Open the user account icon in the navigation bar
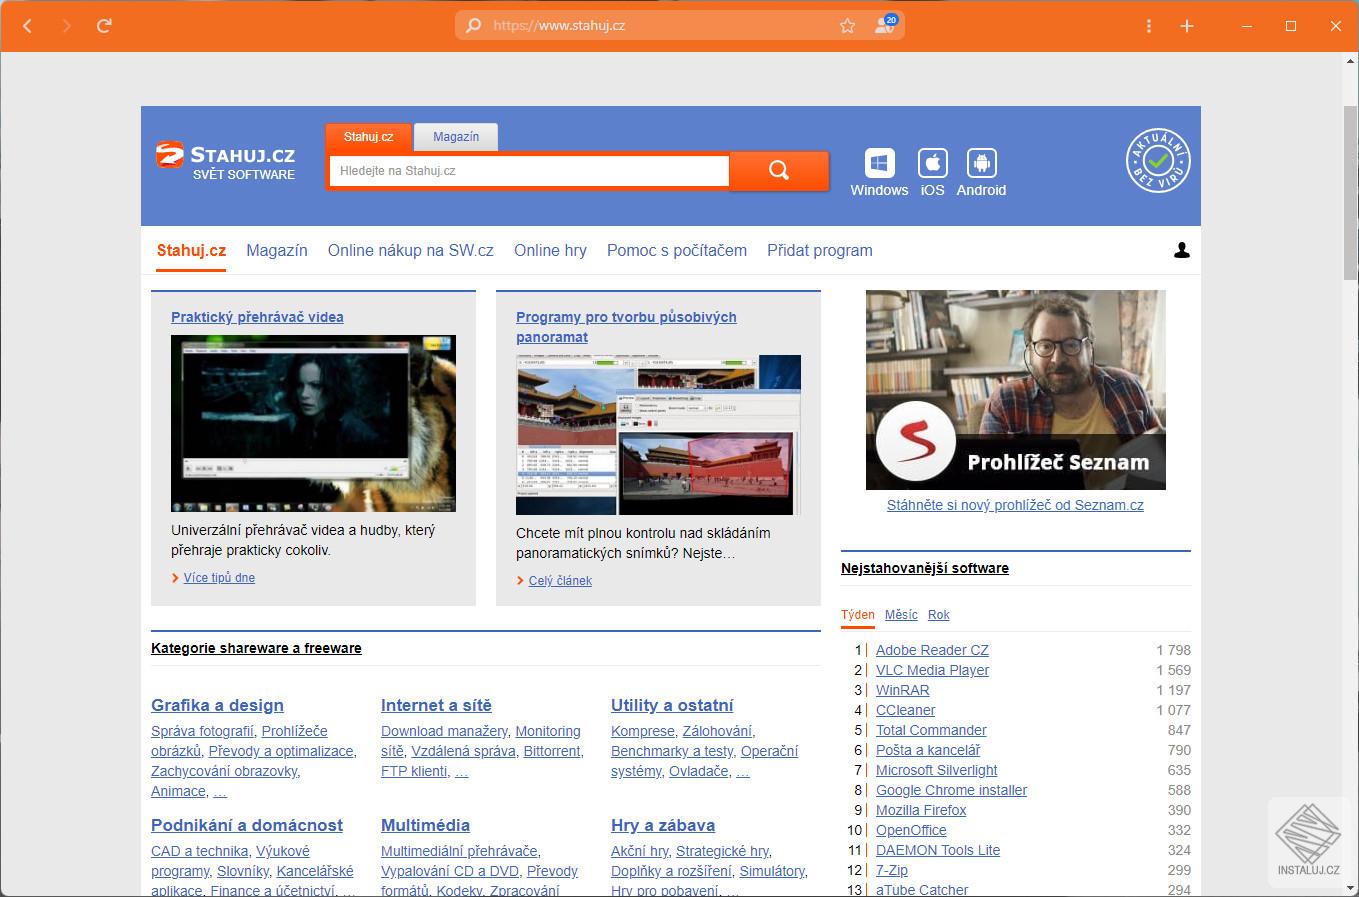Screen dimensions: 1359x897 click(1182, 250)
